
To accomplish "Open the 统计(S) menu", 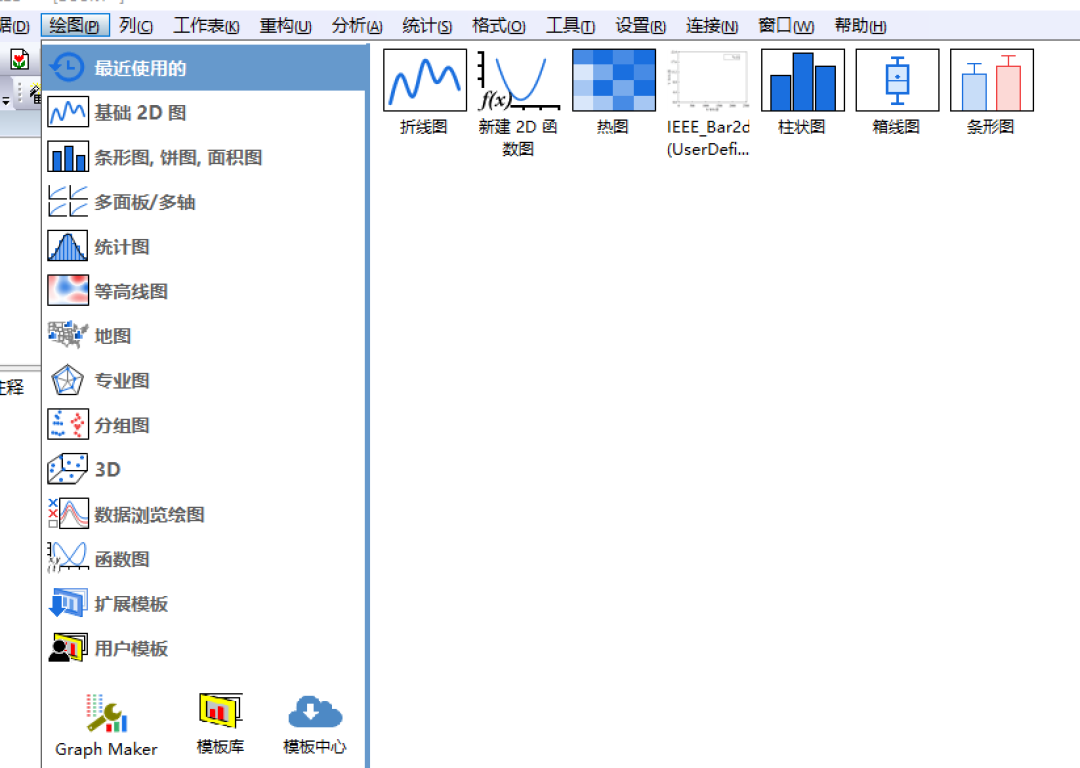I will click(x=427, y=25).
